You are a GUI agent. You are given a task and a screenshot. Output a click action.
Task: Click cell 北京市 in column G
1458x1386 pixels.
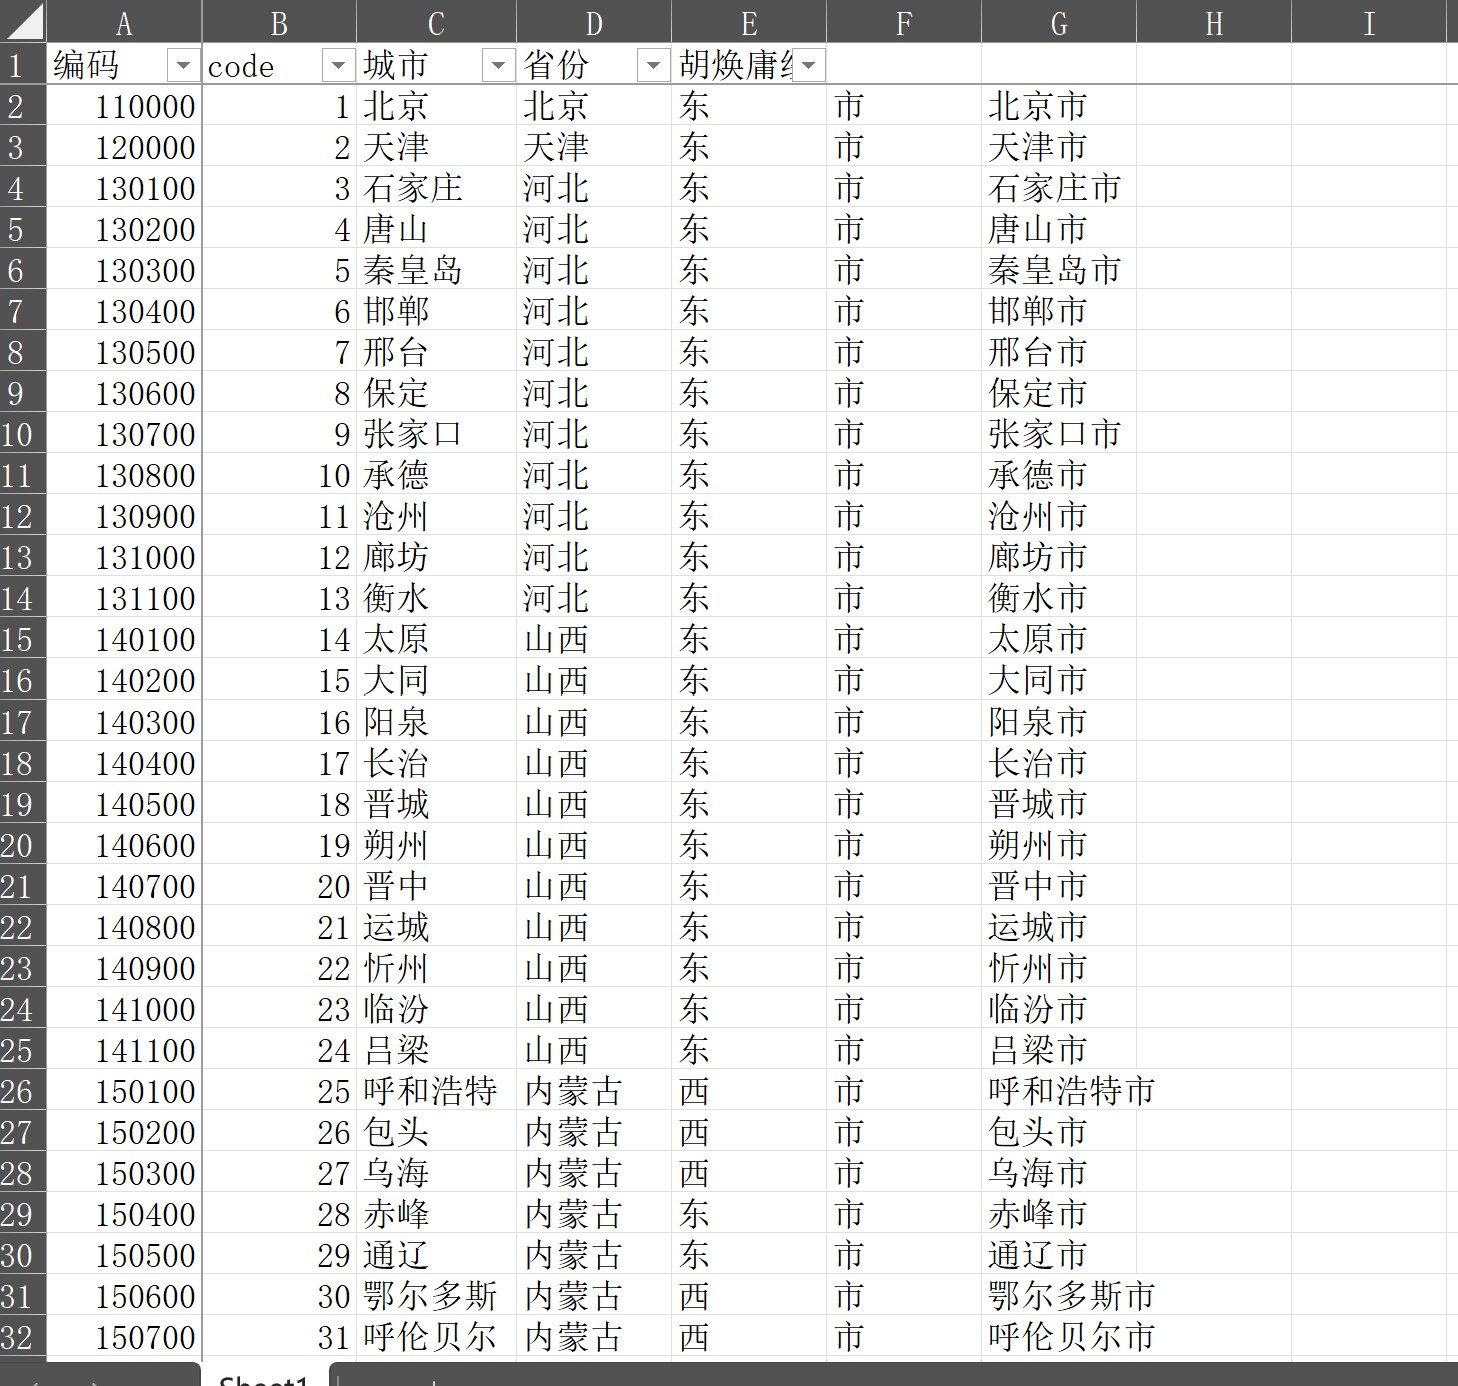1059,106
